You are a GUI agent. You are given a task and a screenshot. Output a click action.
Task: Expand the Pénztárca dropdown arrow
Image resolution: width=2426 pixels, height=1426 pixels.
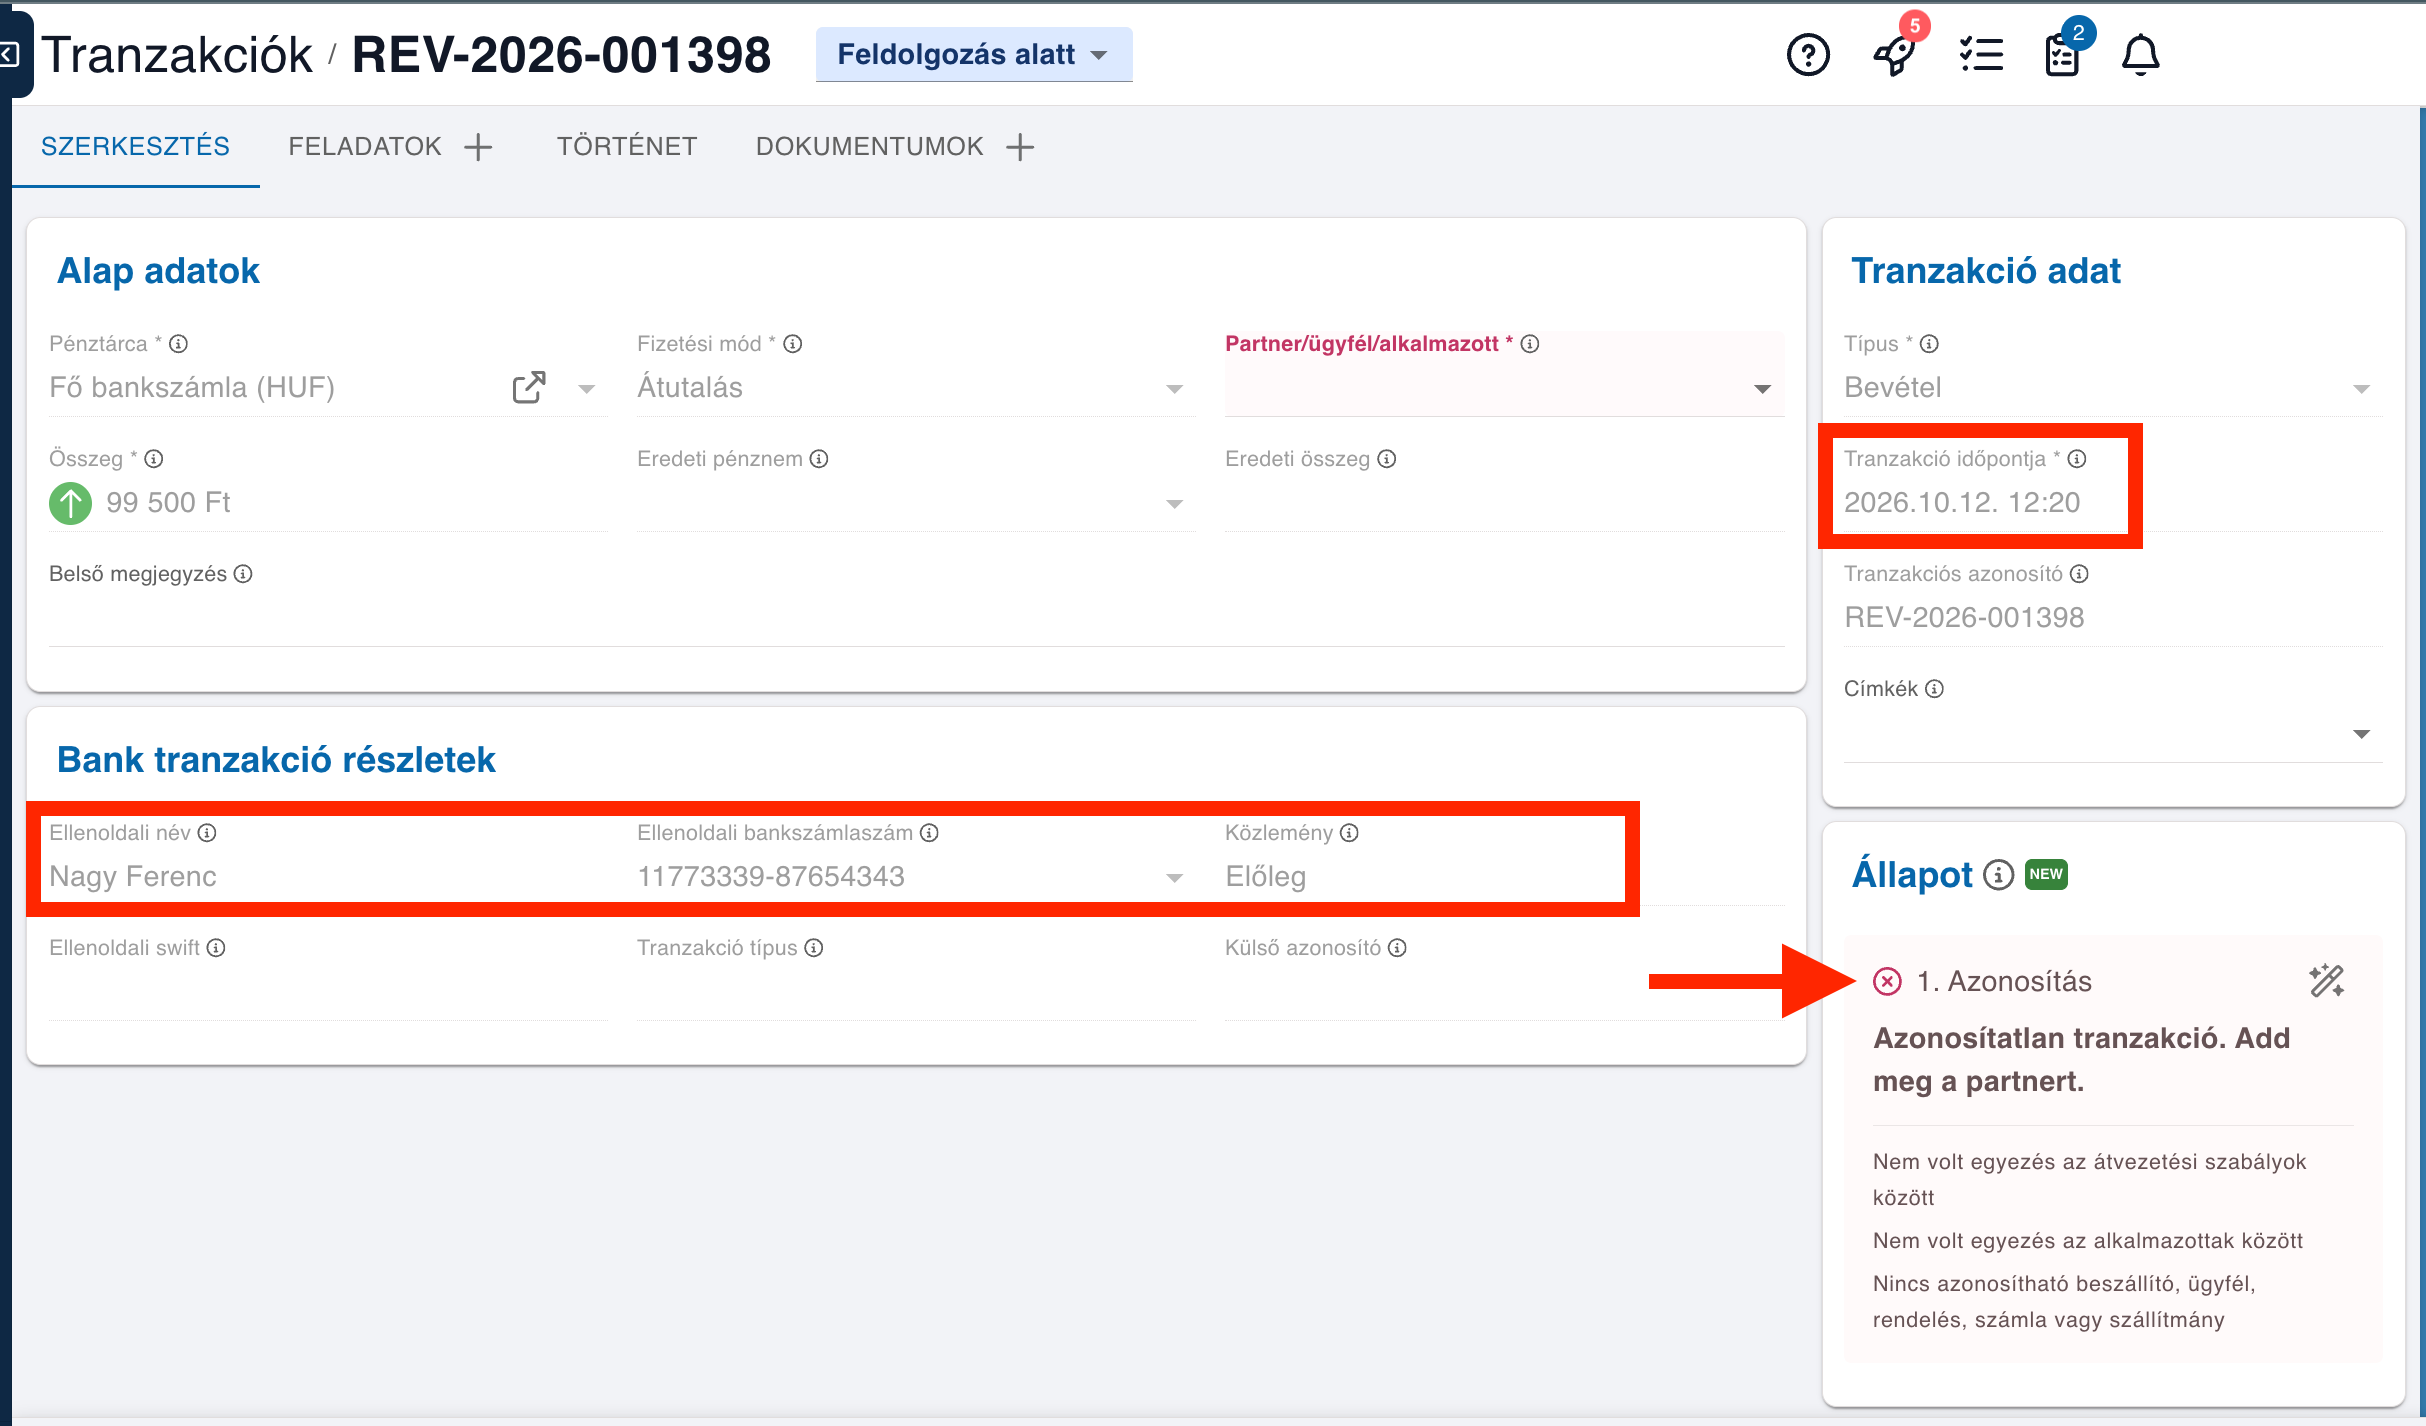click(587, 389)
